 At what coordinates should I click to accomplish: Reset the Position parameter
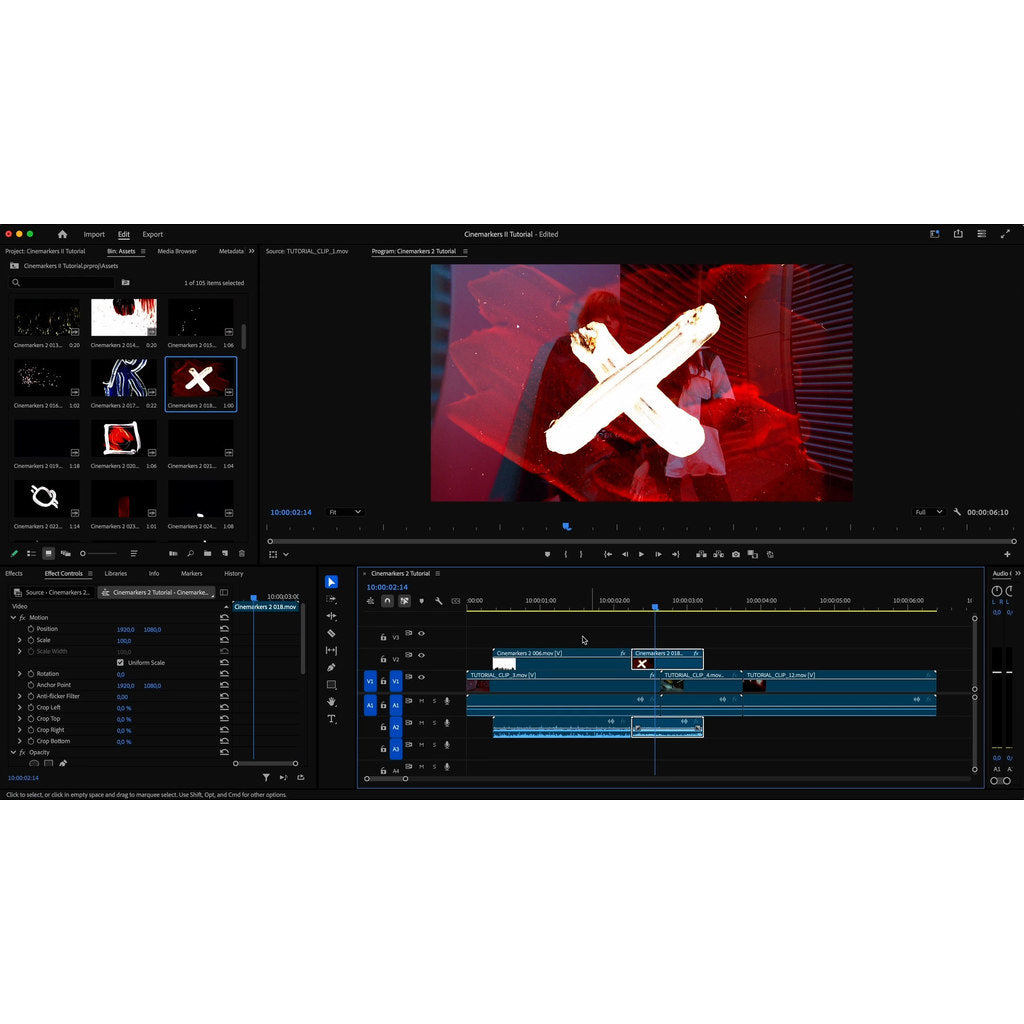coord(225,629)
